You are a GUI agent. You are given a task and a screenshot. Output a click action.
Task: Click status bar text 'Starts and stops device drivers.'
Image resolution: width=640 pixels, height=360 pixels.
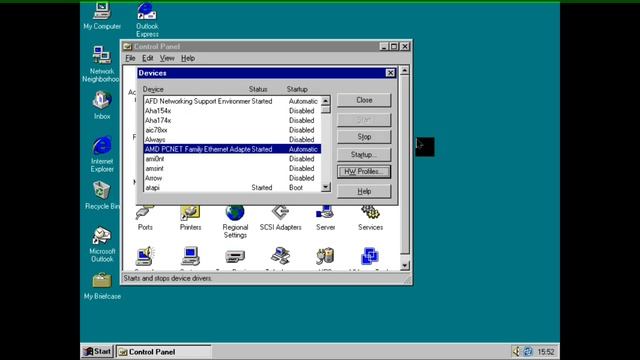(167, 278)
